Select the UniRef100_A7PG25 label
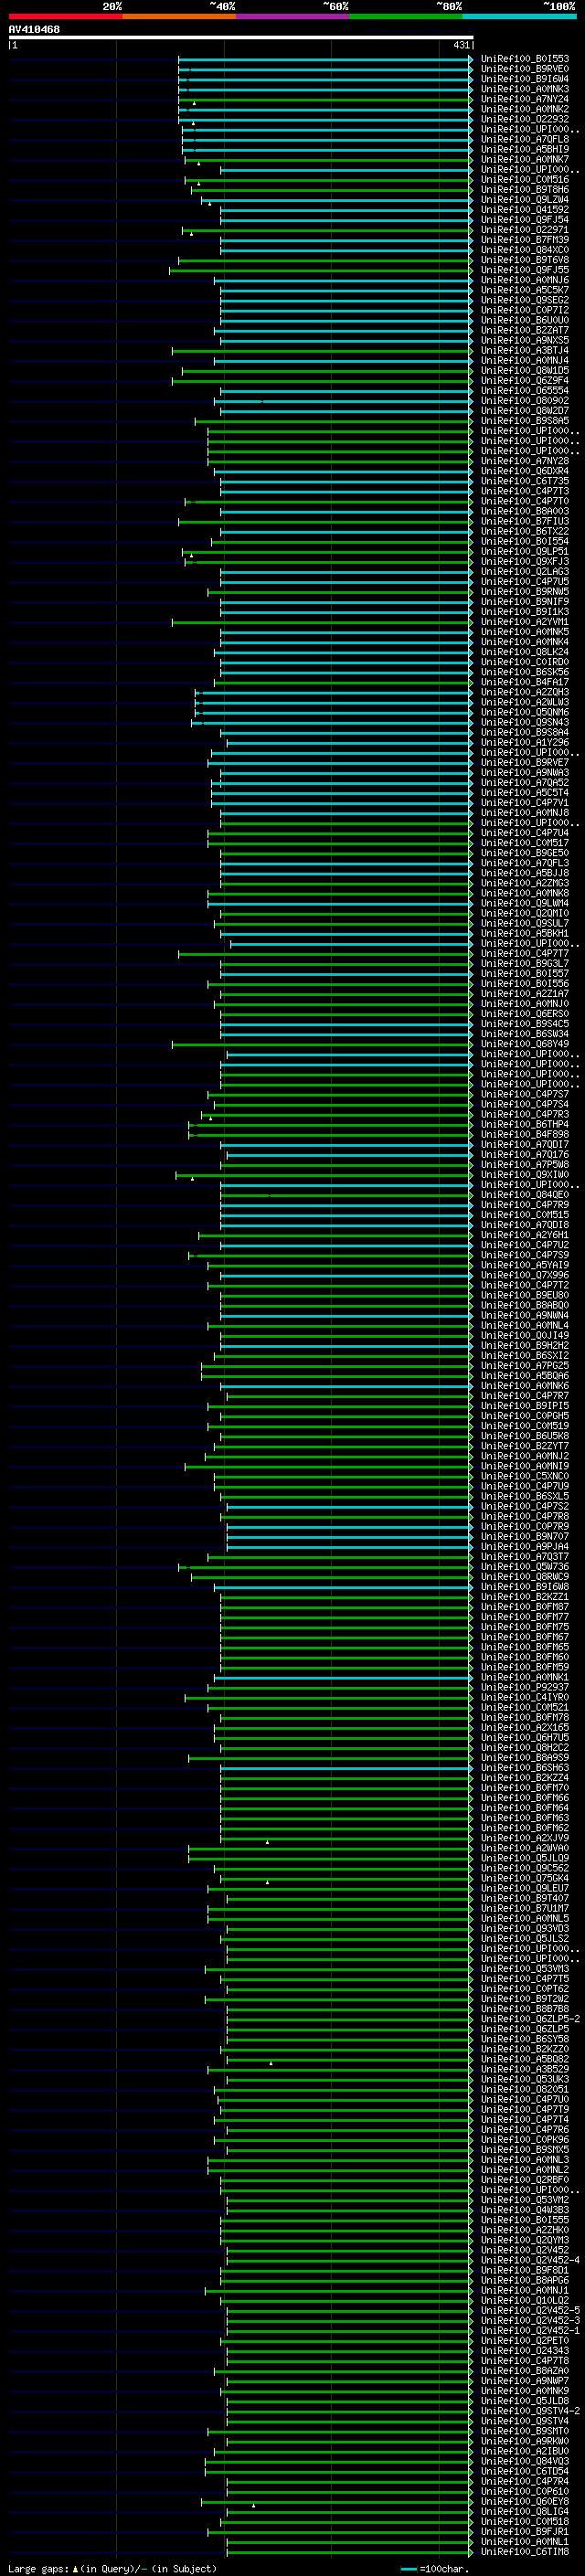 524,1366
